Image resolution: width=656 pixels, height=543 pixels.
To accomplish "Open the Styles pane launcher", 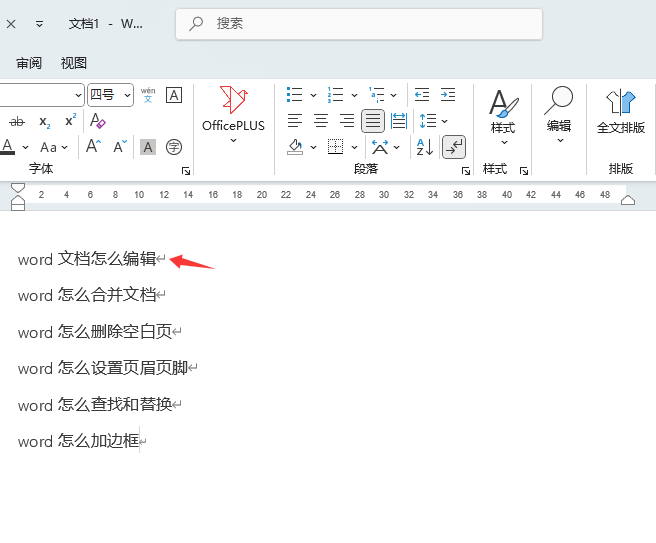I will click(x=524, y=171).
